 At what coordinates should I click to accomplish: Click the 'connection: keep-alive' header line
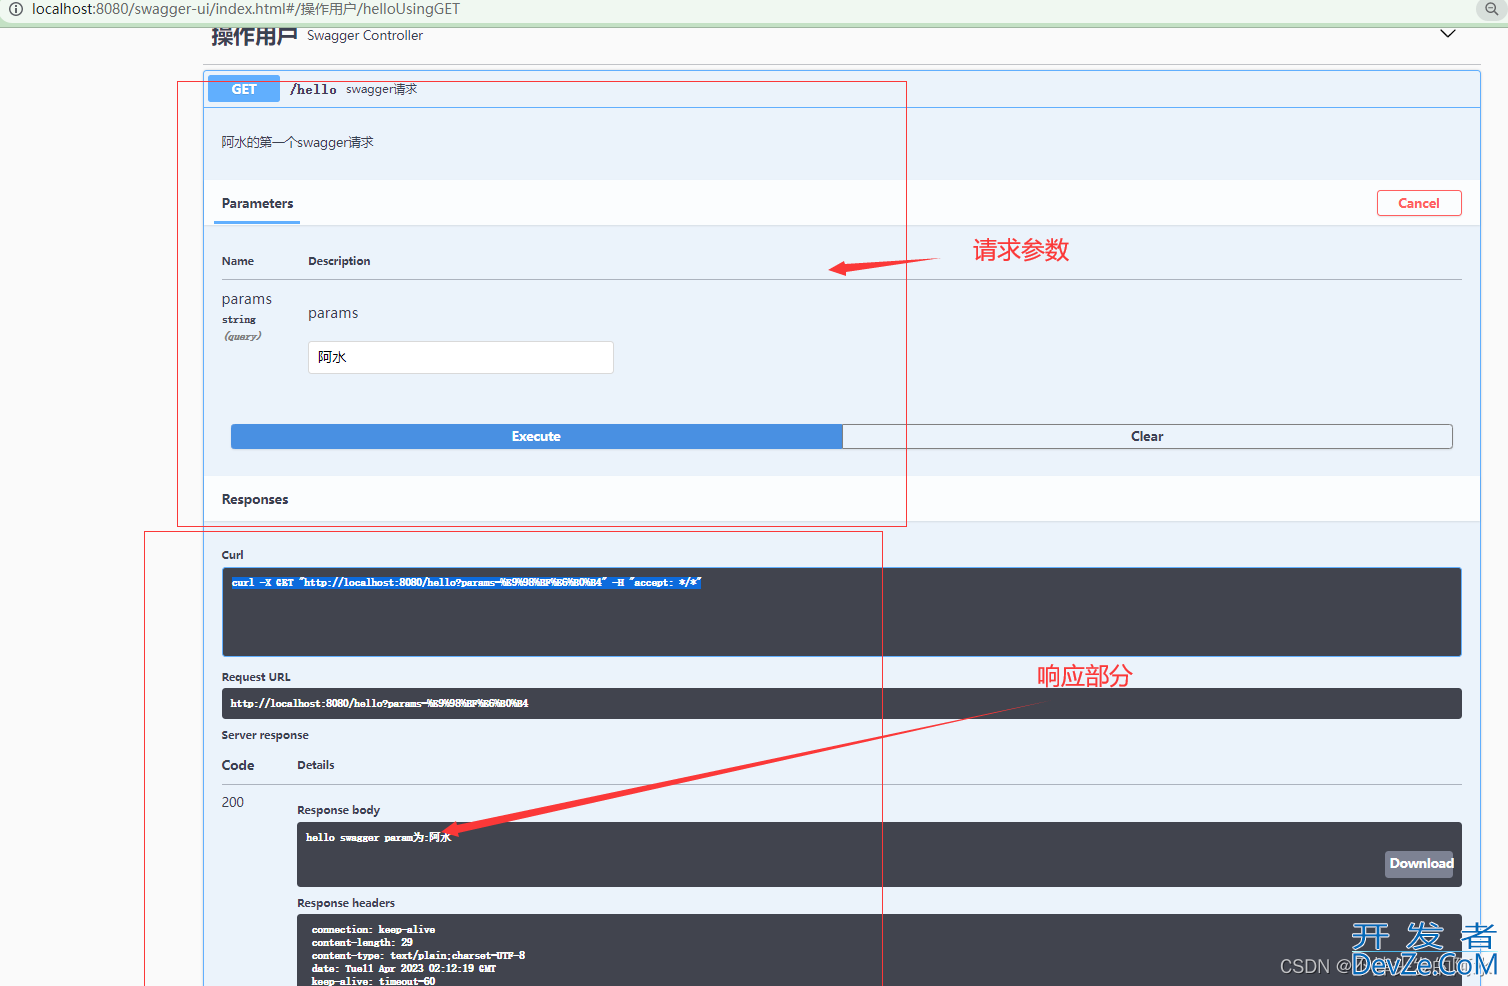click(x=373, y=929)
